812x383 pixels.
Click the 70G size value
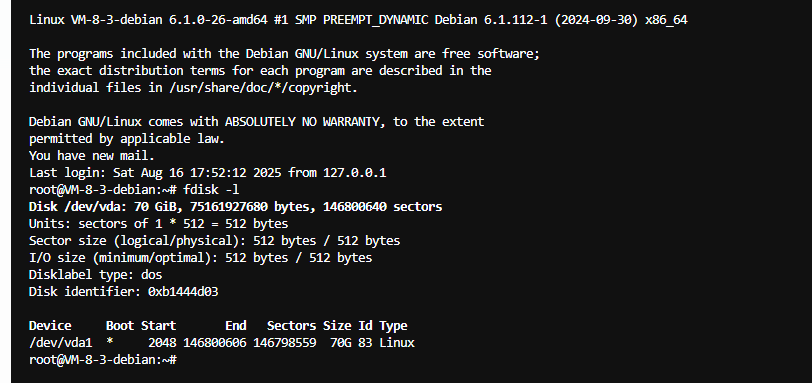341,343
